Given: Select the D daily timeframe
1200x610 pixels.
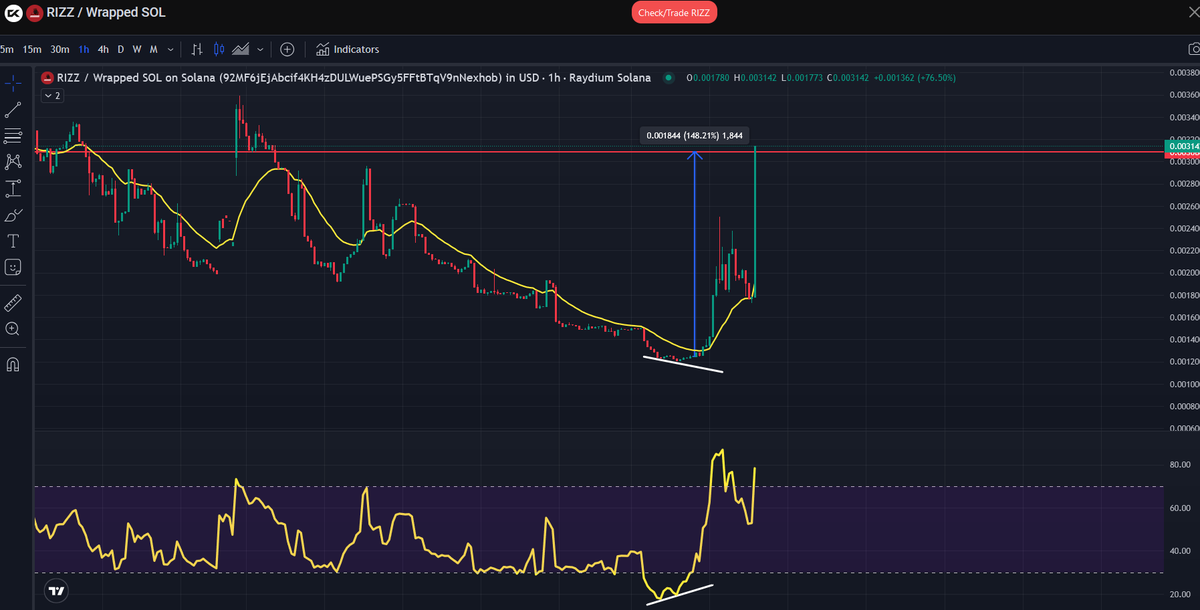Looking at the screenshot, I should pyautogui.click(x=121, y=49).
